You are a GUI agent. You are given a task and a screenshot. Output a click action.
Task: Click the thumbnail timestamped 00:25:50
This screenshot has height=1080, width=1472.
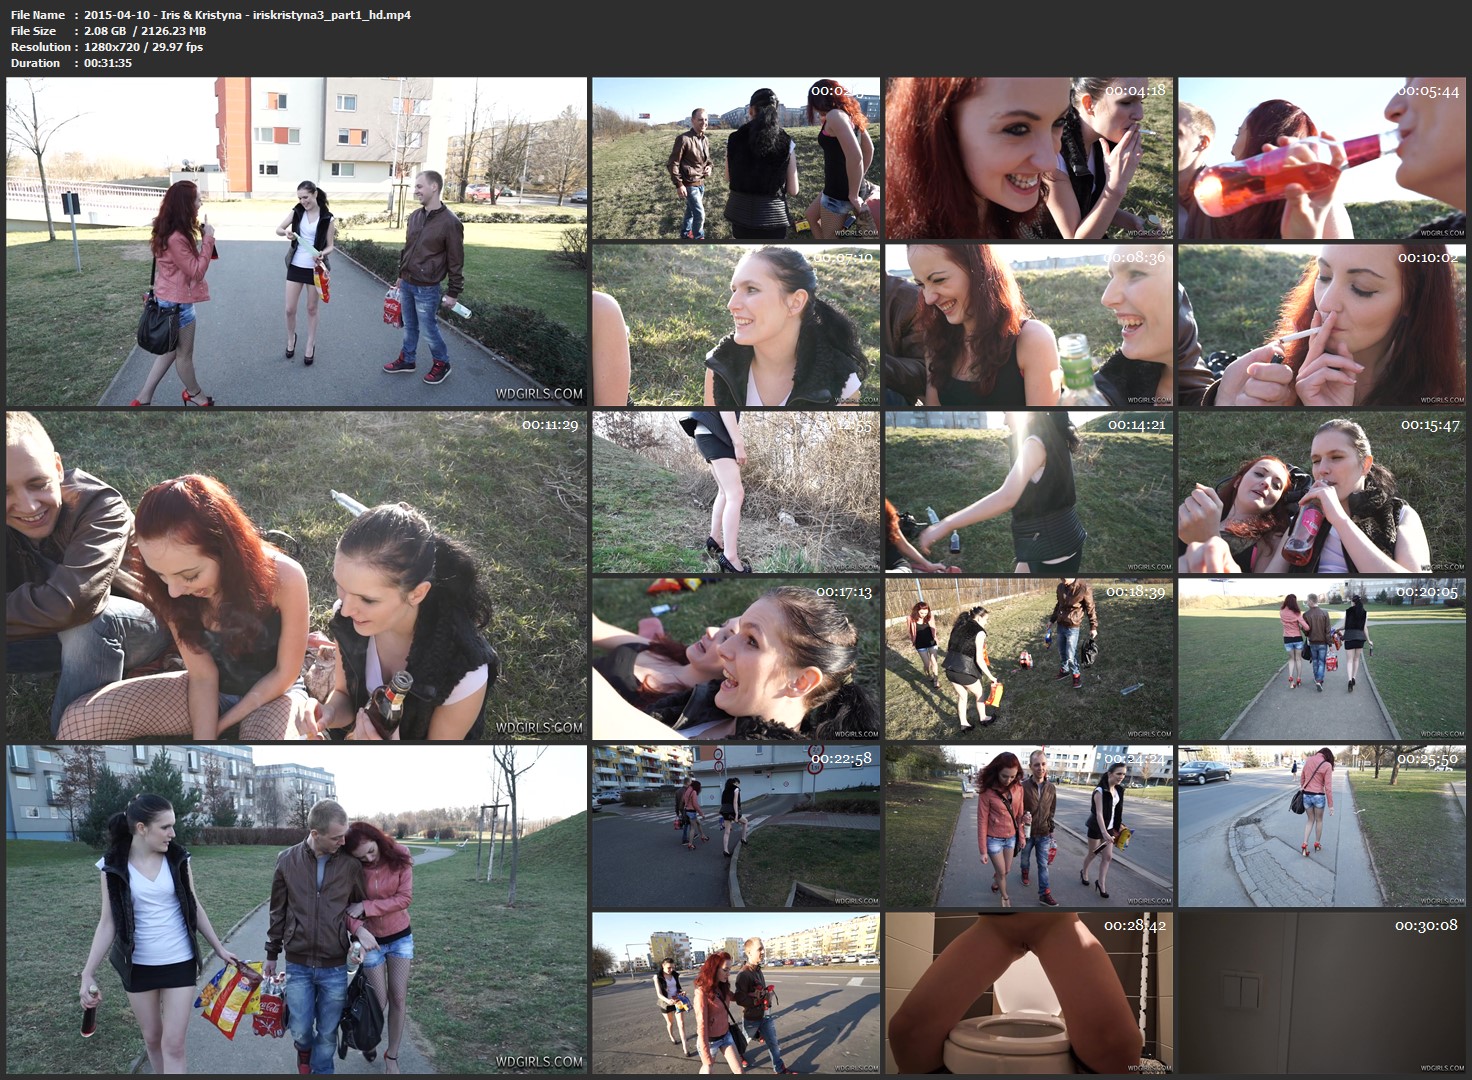pyautogui.click(x=1322, y=826)
